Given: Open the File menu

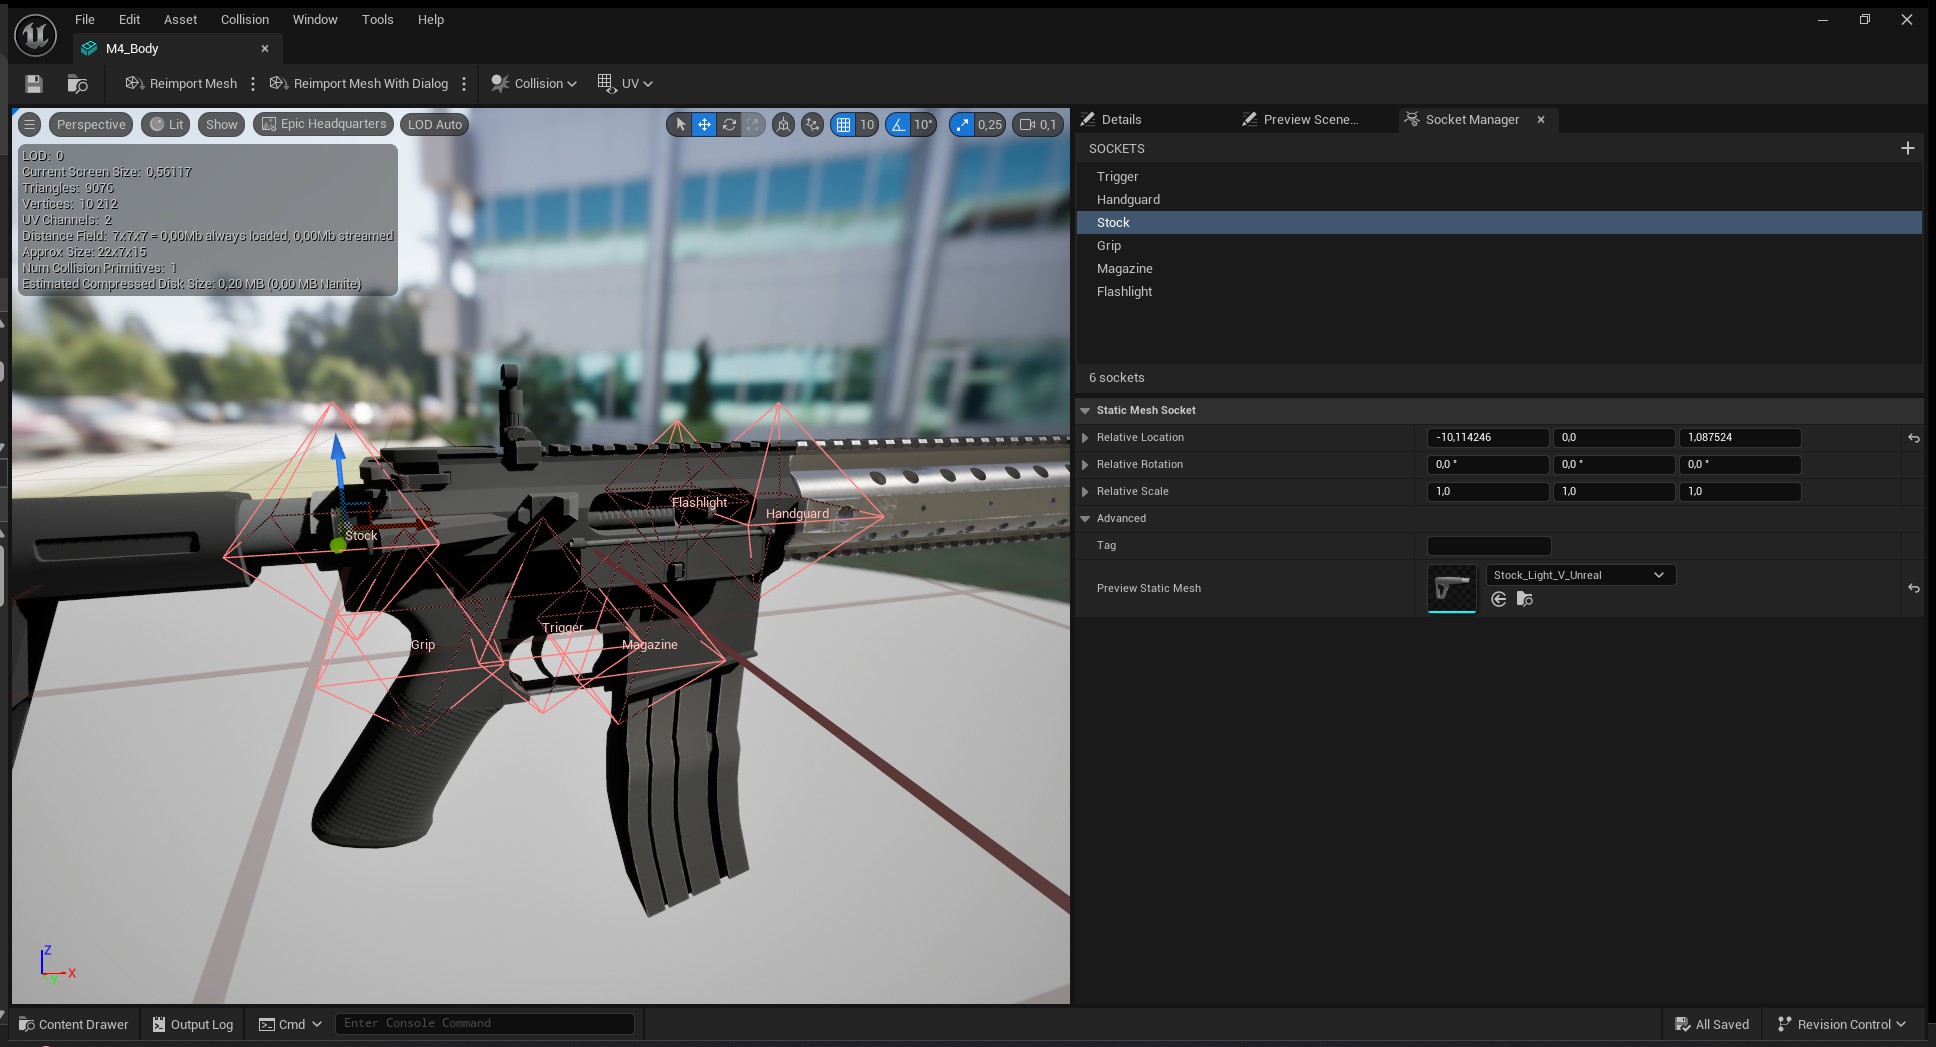Looking at the screenshot, I should point(85,19).
